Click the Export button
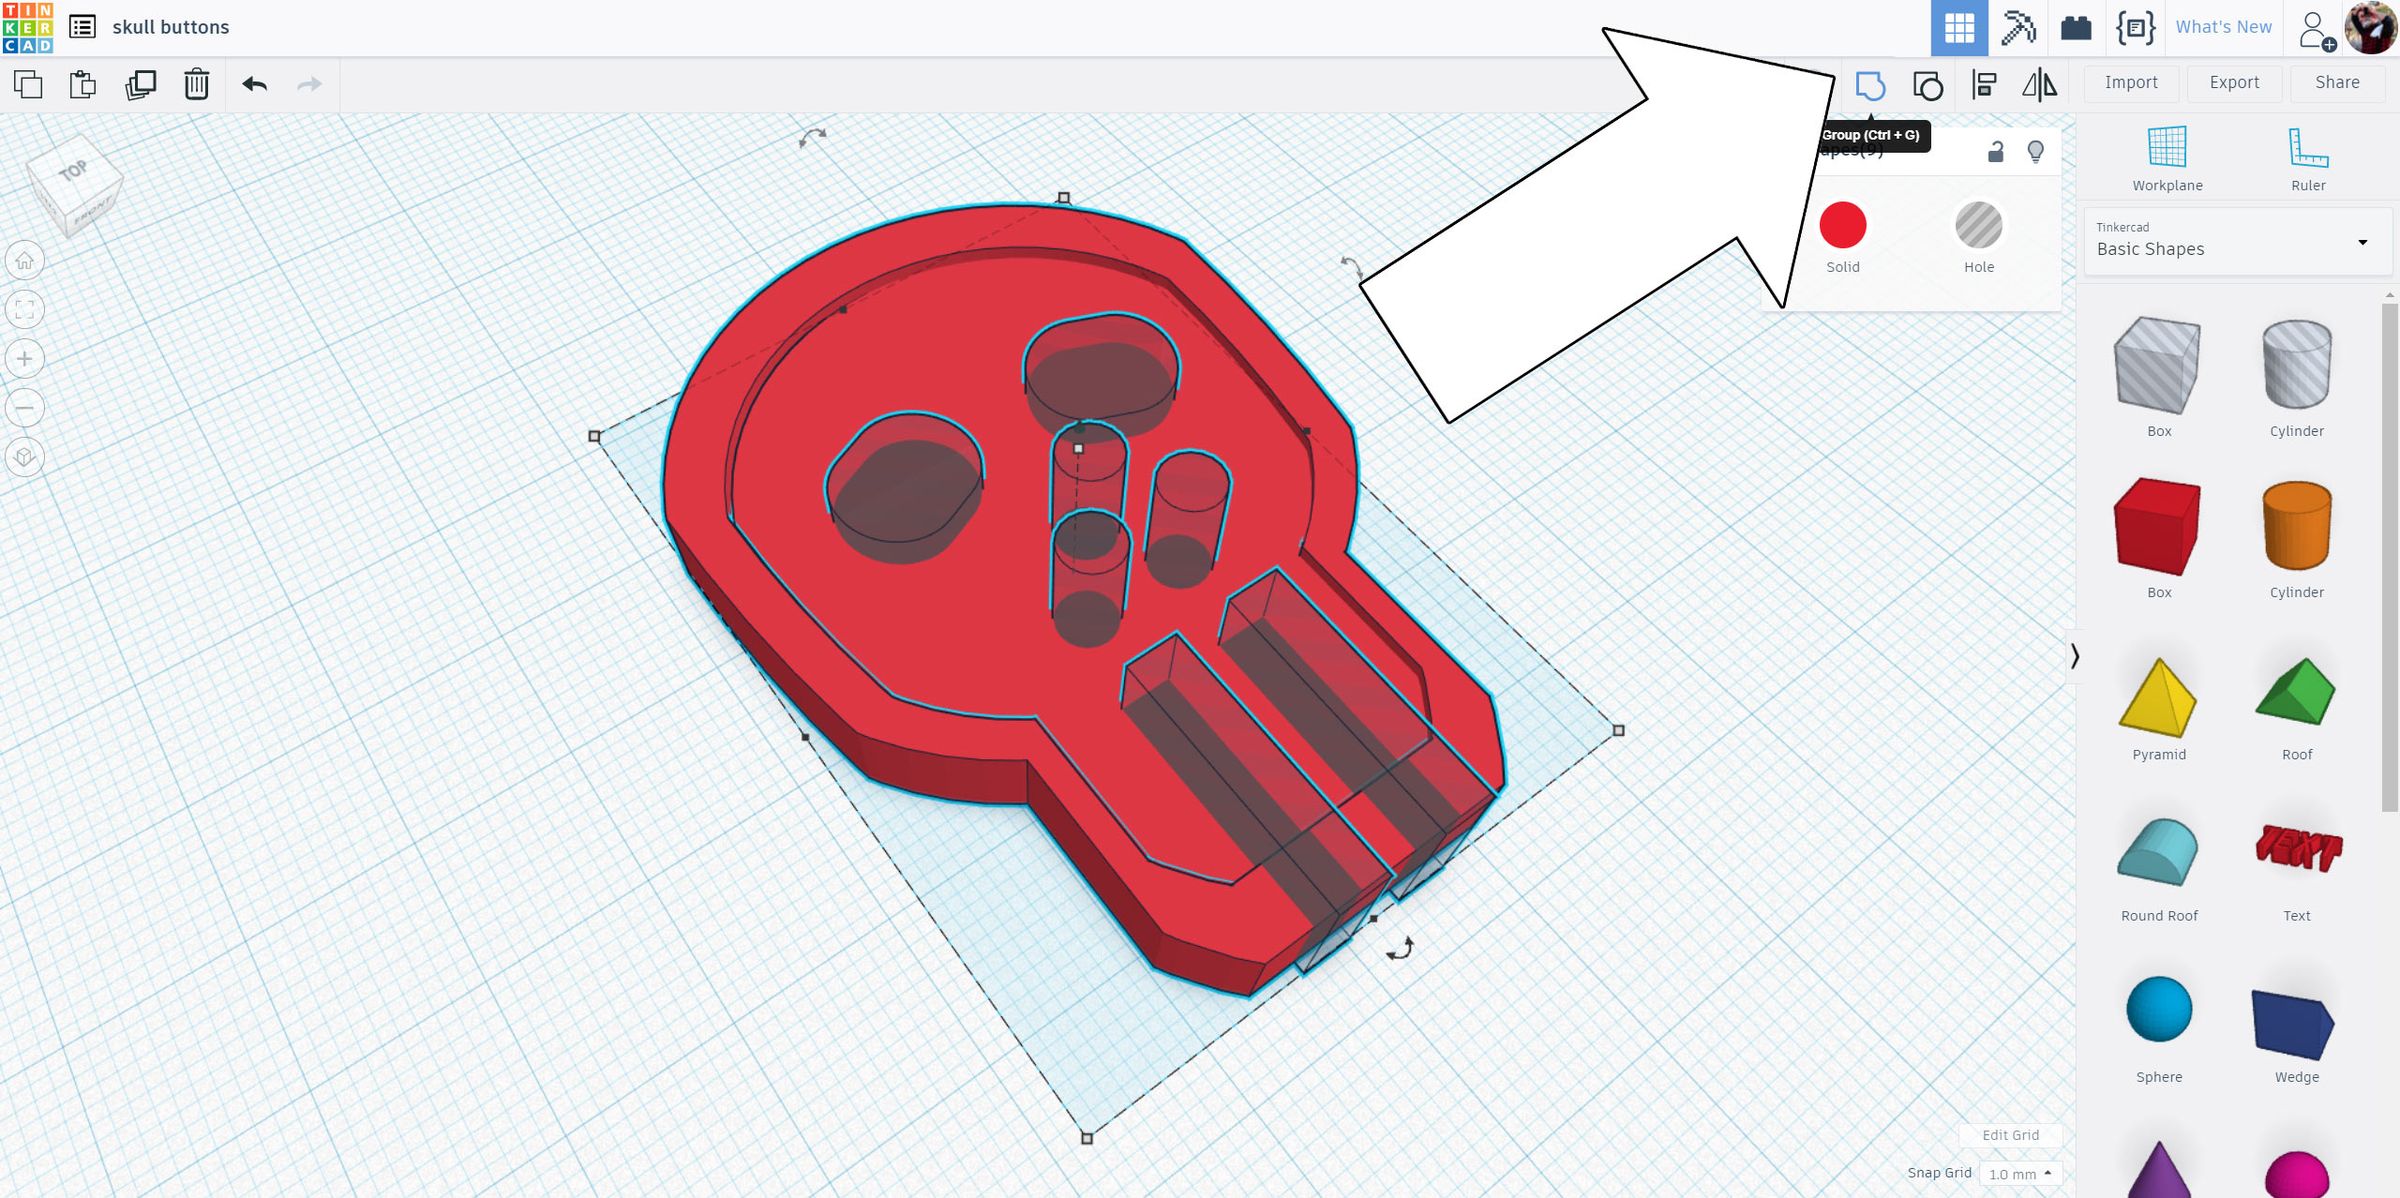Screen dimensions: 2400x1198 (x=2234, y=82)
